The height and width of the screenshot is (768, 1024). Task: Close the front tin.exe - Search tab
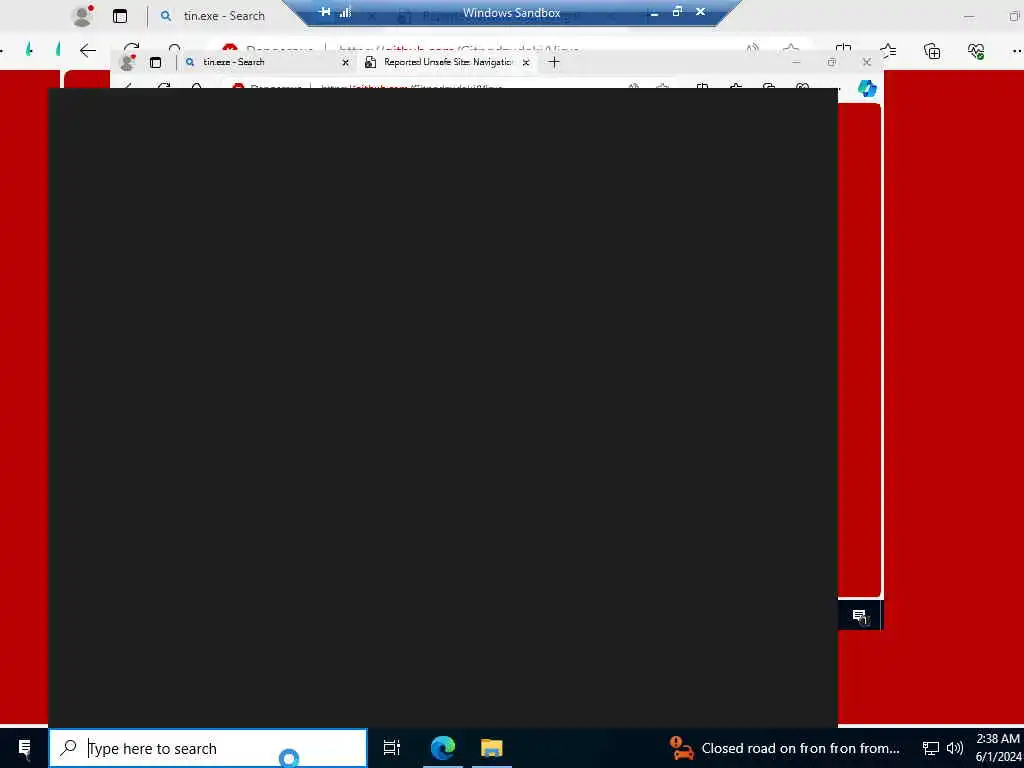click(x=345, y=63)
